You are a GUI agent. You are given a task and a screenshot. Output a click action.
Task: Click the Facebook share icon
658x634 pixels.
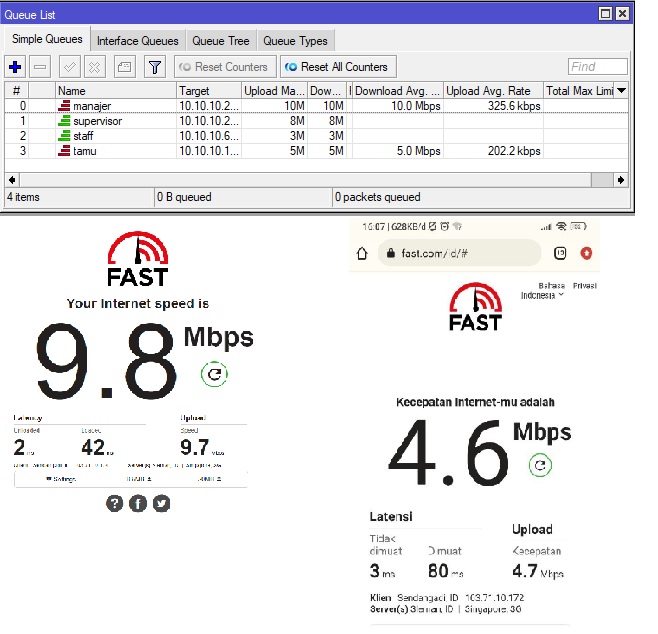pos(138,503)
